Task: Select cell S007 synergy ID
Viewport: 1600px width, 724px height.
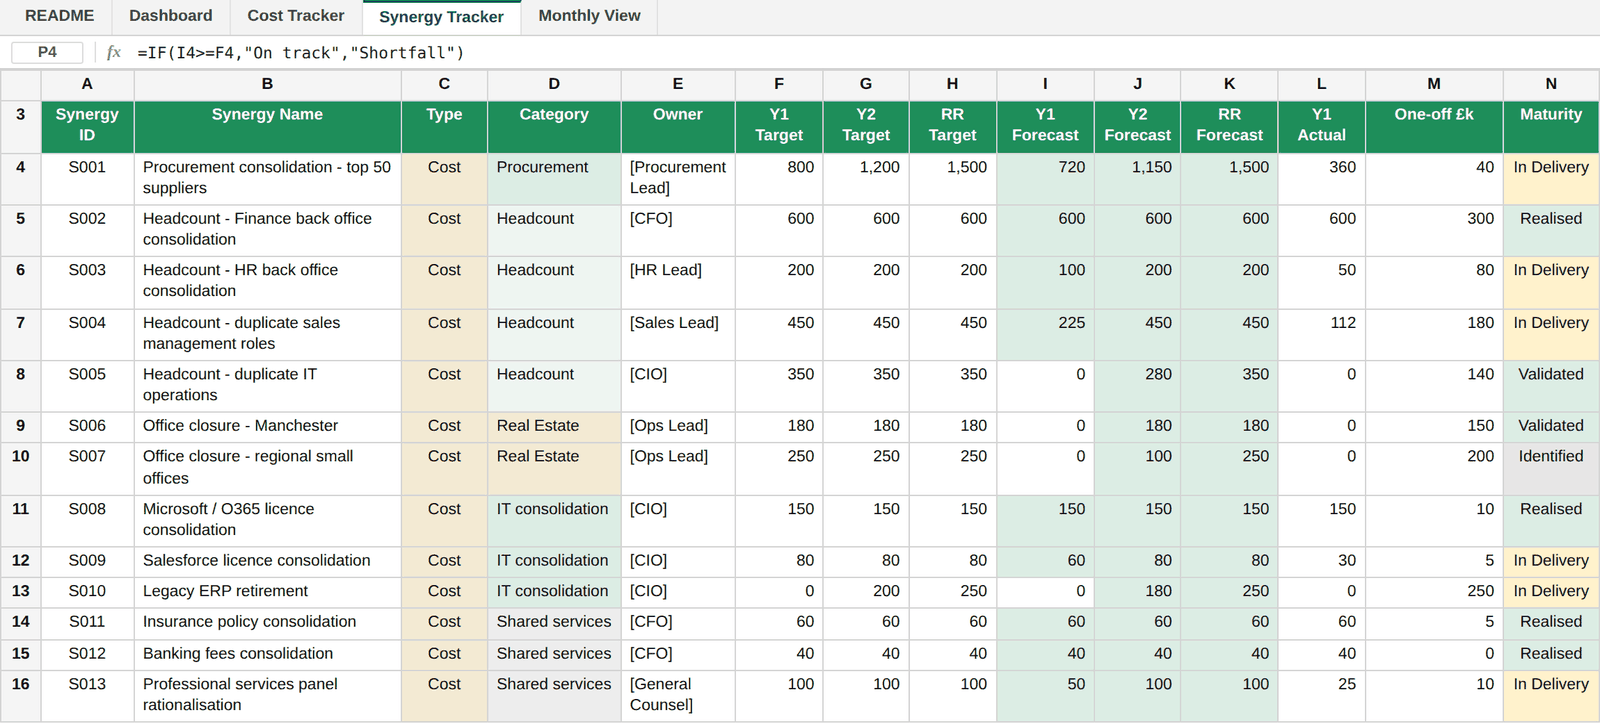Action: click(x=87, y=468)
